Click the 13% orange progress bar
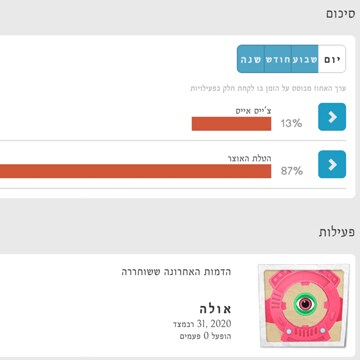 click(231, 124)
